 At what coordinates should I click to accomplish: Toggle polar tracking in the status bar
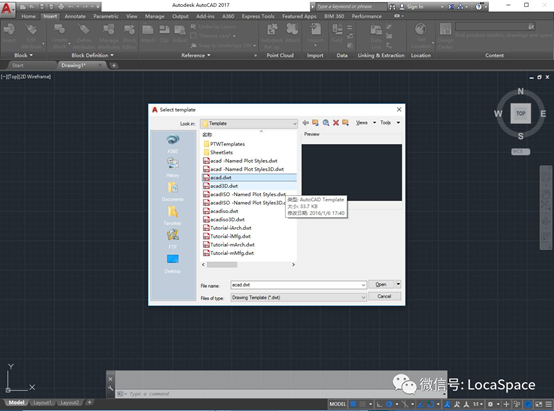click(x=389, y=404)
